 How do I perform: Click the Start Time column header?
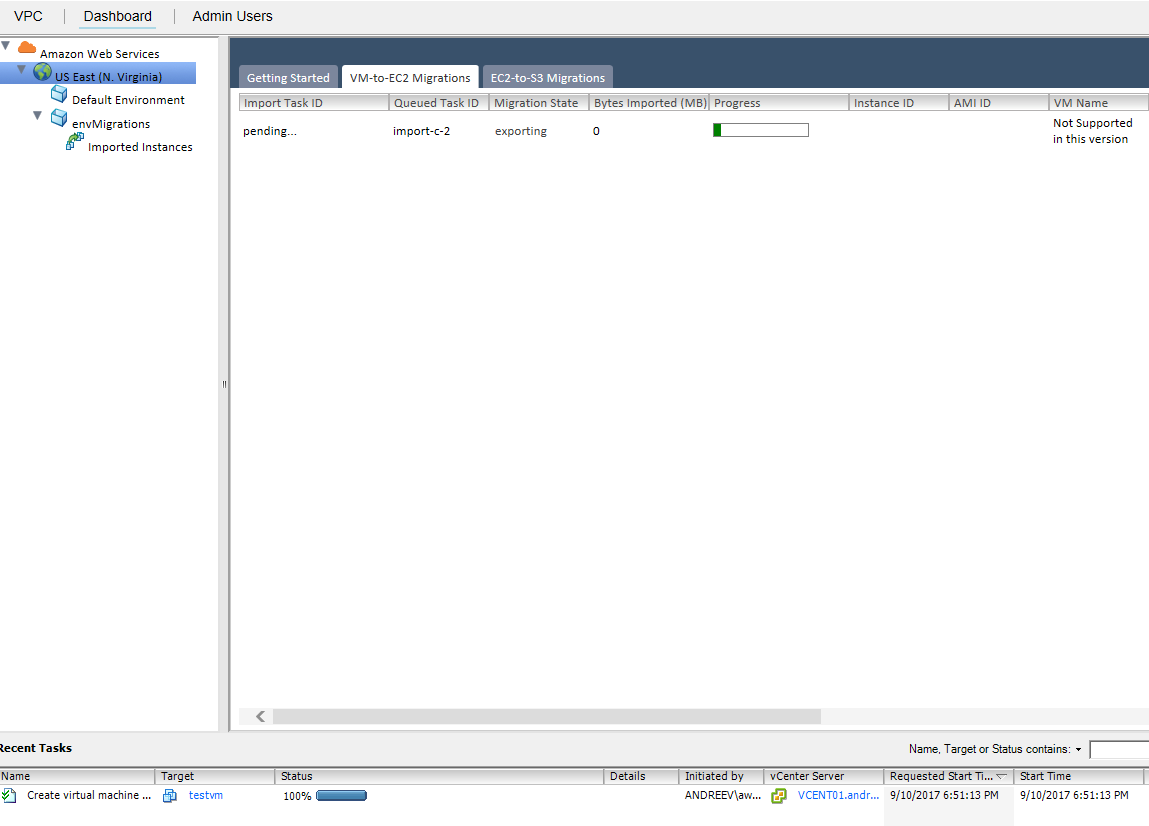[1079, 776]
